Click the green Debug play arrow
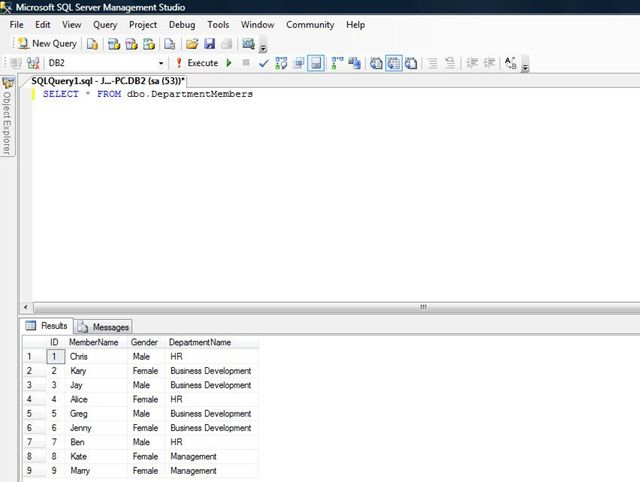 pos(229,63)
